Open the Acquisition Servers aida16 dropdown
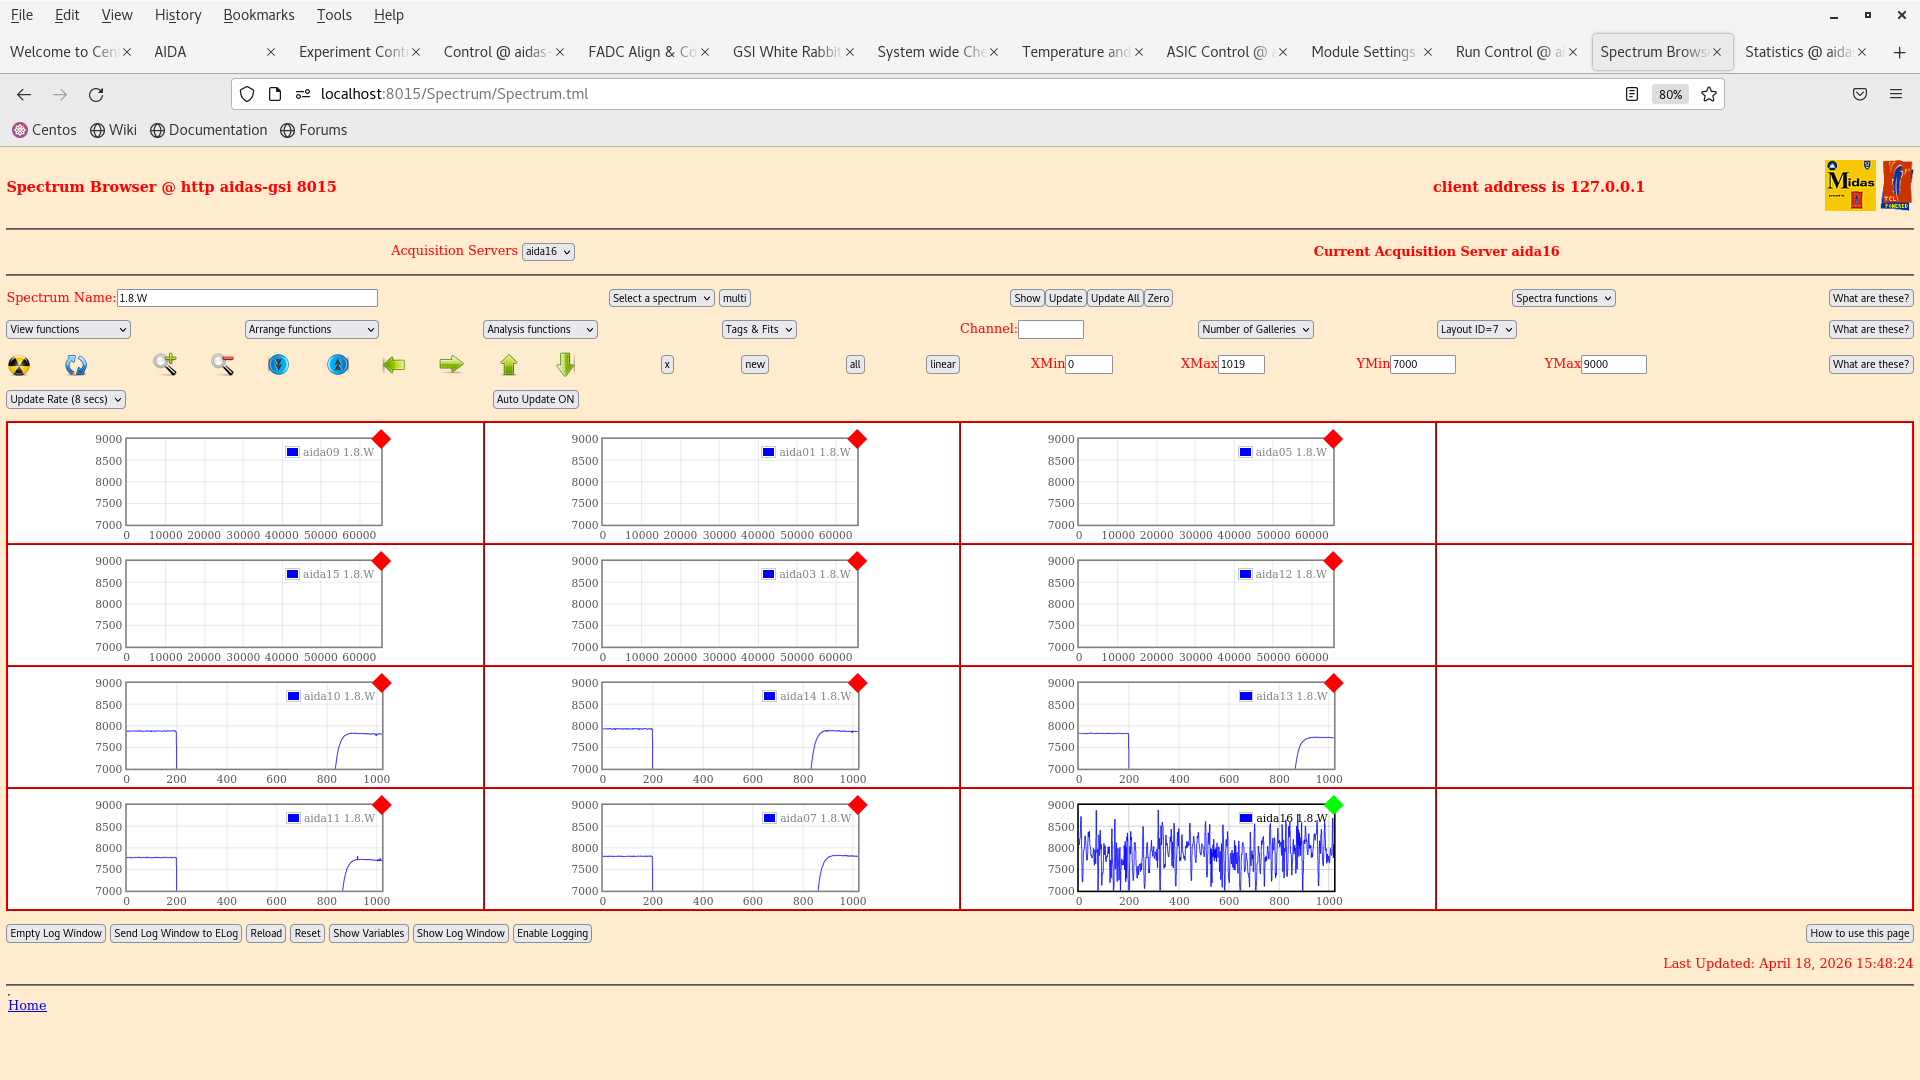 pyautogui.click(x=548, y=252)
